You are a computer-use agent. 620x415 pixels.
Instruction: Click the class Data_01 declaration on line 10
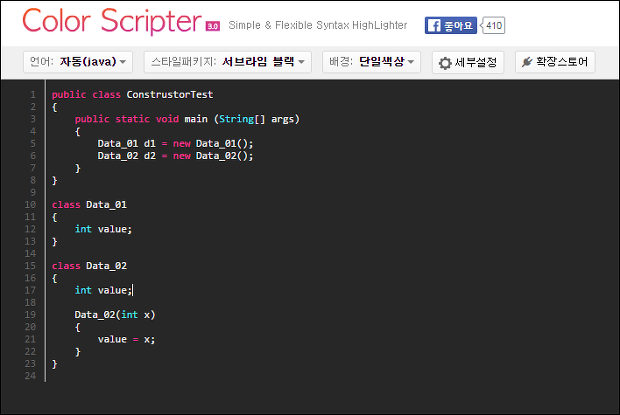coord(89,205)
